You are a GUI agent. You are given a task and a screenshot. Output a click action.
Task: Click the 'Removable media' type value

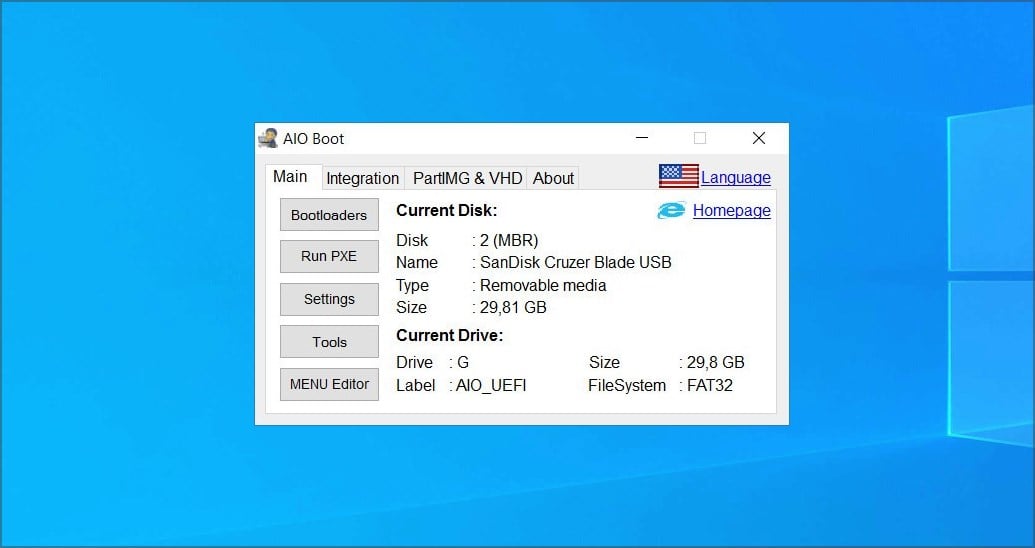click(543, 285)
